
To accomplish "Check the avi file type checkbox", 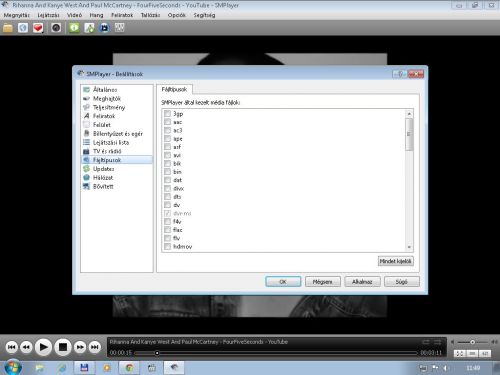I will tap(167, 155).
